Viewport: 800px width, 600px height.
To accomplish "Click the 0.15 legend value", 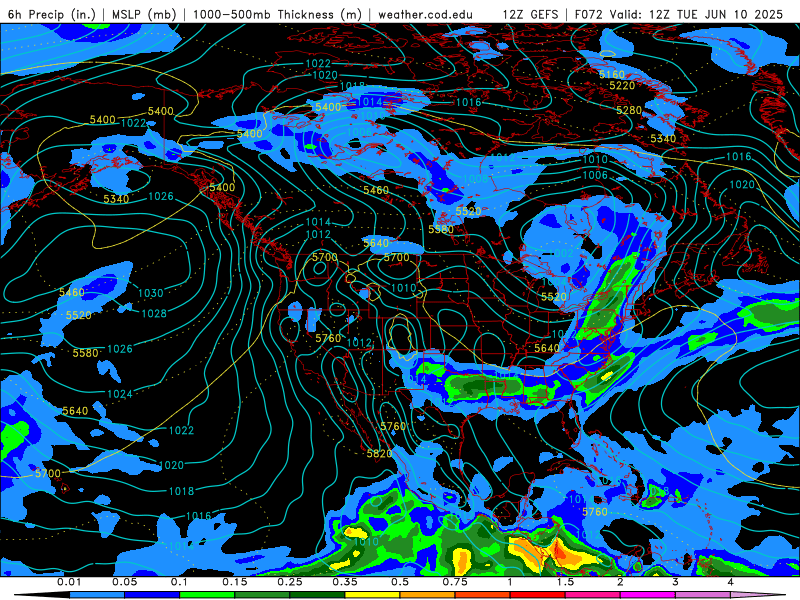I will (235, 582).
